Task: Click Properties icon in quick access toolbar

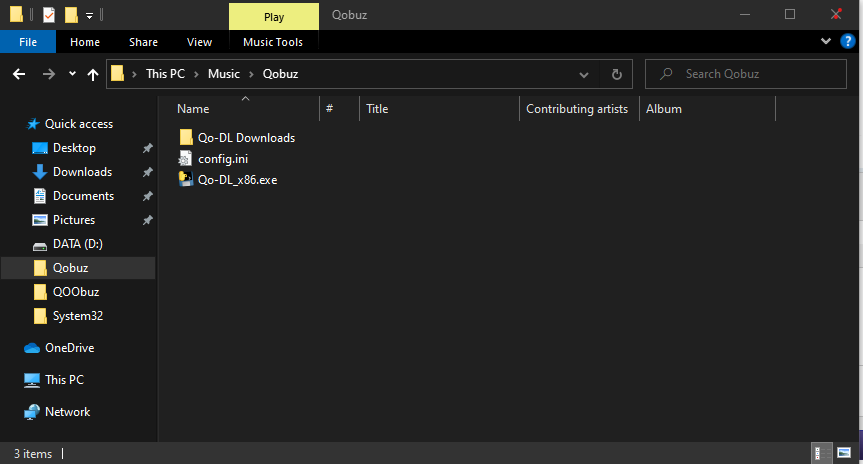Action: 48,14
